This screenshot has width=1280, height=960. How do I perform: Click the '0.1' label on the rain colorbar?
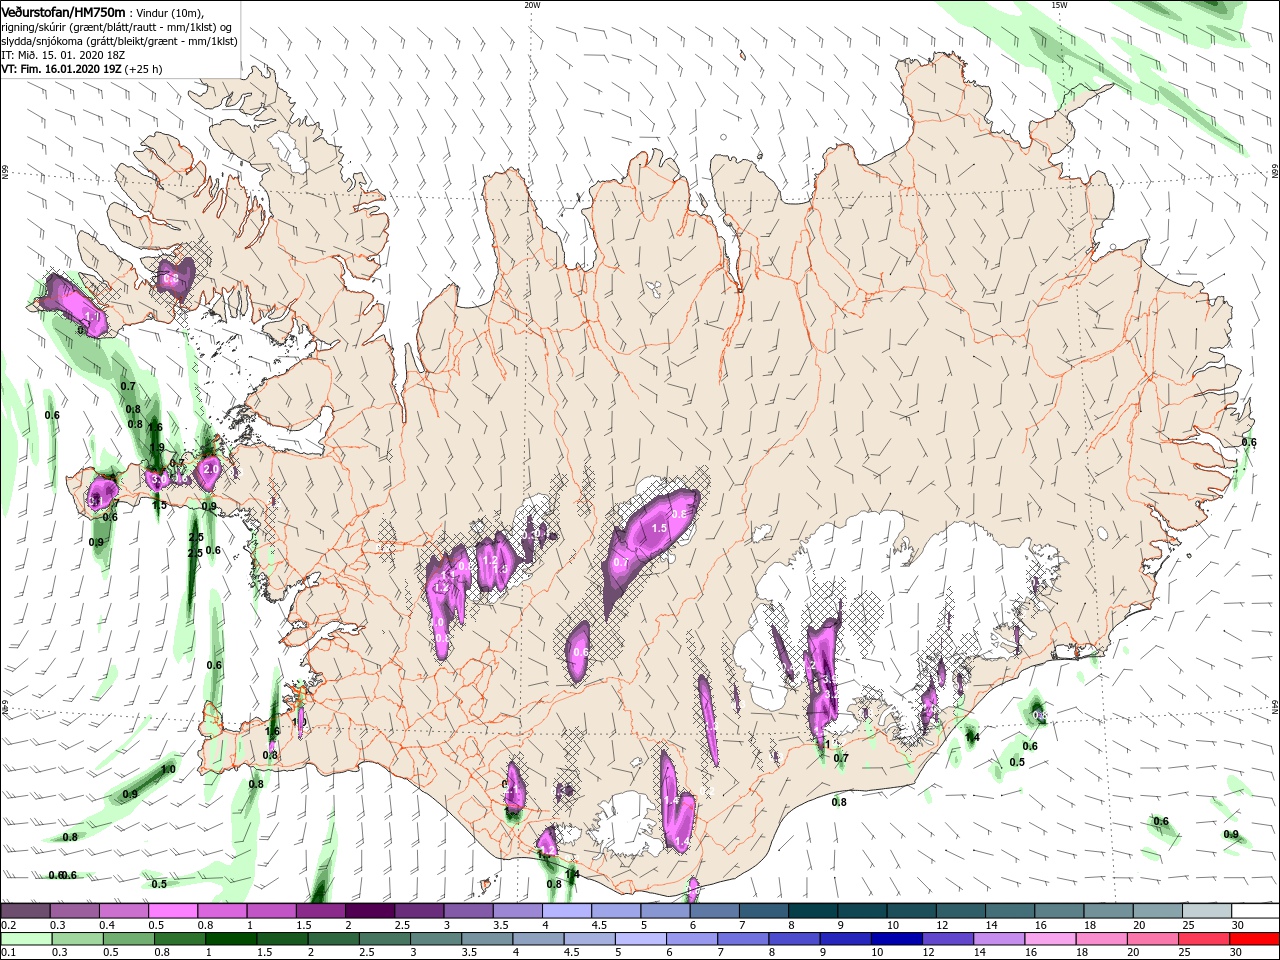click(8, 953)
